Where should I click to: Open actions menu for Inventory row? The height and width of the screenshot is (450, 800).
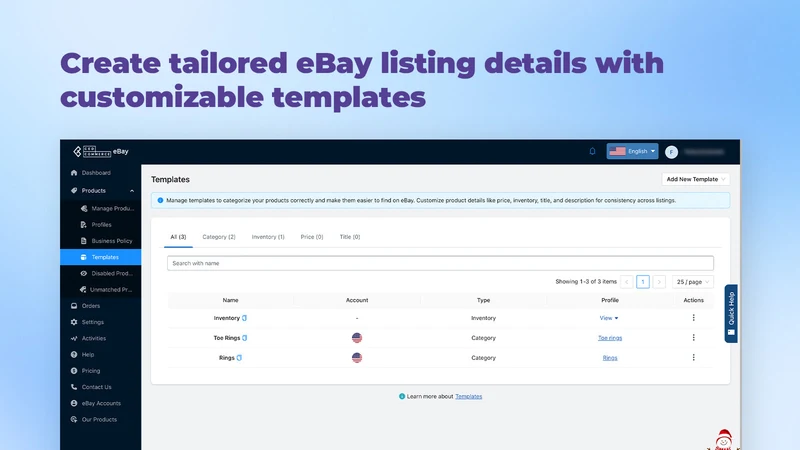(x=693, y=318)
